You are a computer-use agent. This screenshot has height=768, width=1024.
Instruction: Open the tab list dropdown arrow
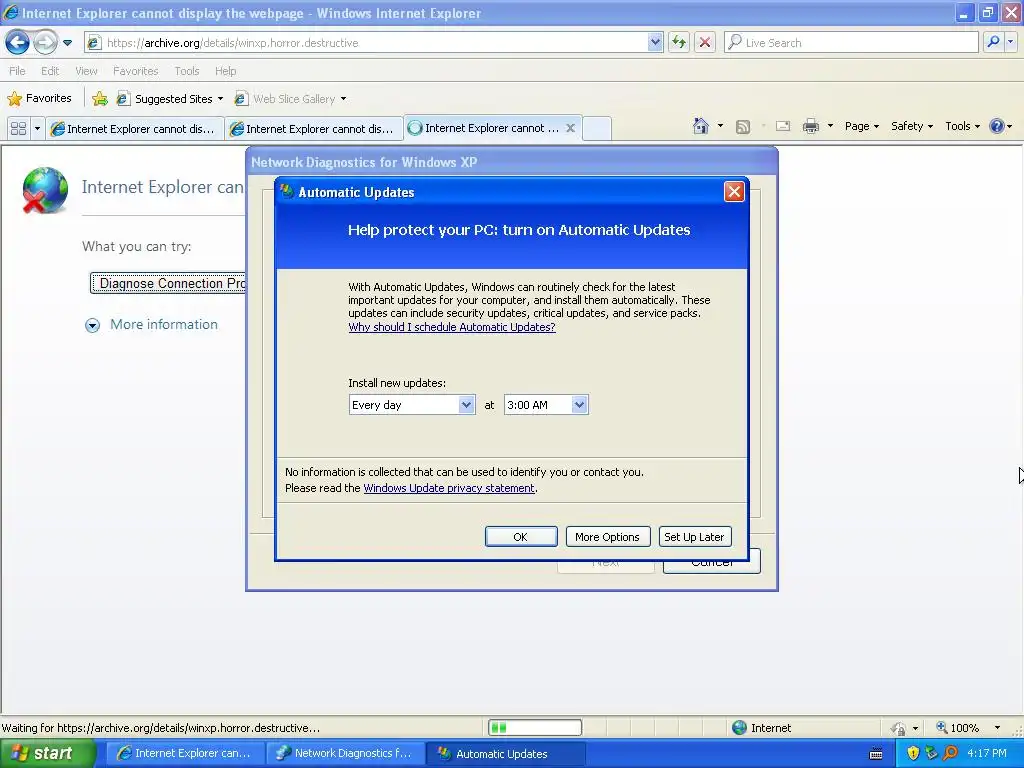point(37,128)
